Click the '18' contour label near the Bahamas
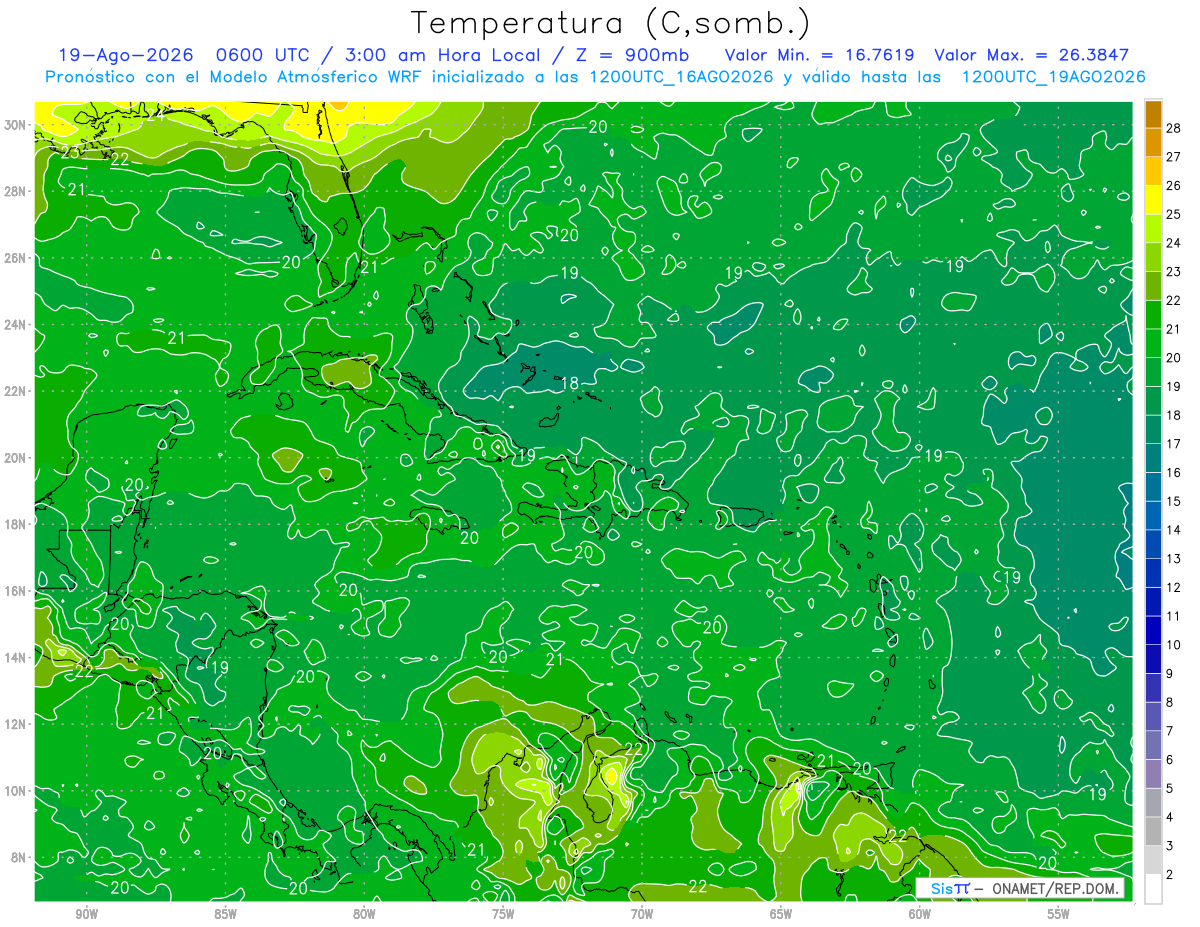 pos(570,383)
